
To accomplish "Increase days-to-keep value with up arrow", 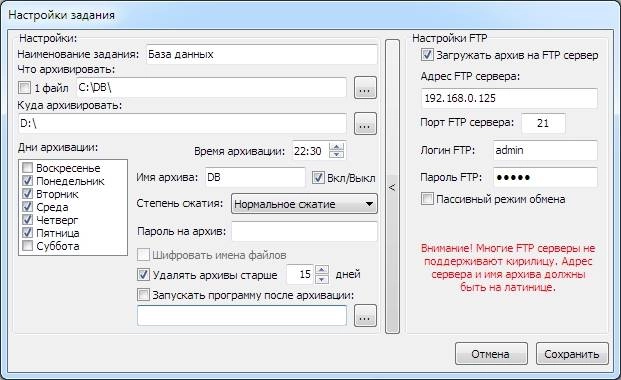I will pyautogui.click(x=322, y=270).
